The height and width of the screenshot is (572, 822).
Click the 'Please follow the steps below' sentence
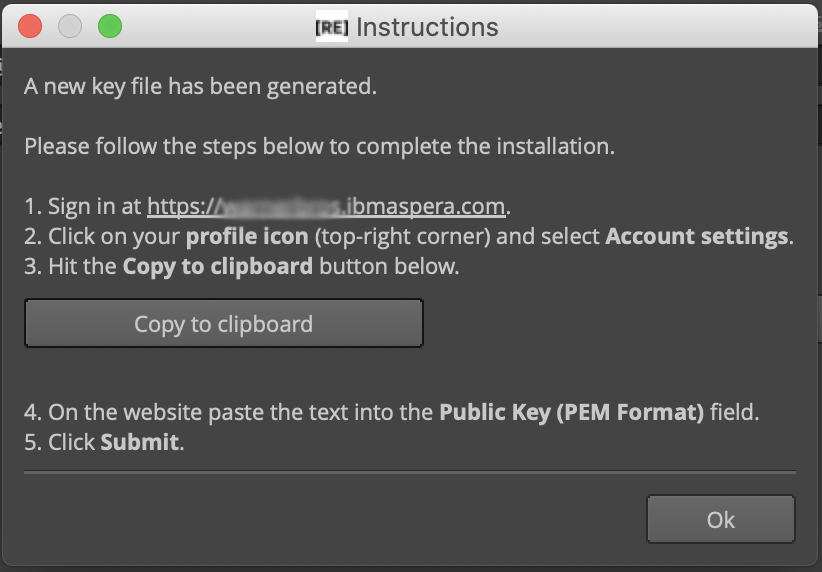tap(319, 146)
